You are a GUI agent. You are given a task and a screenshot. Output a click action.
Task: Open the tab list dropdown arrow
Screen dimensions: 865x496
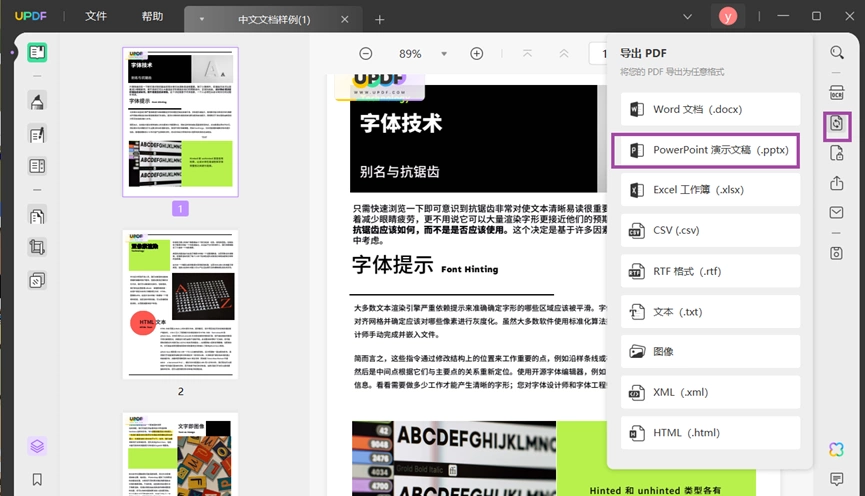coord(687,17)
